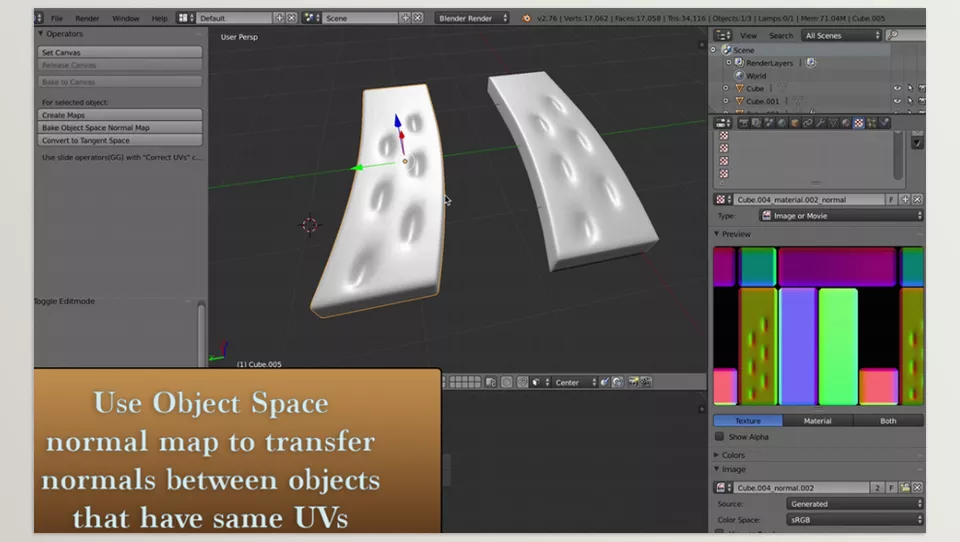The height and width of the screenshot is (542, 960).
Task: Open the Scene properties tab
Action: 769,123
